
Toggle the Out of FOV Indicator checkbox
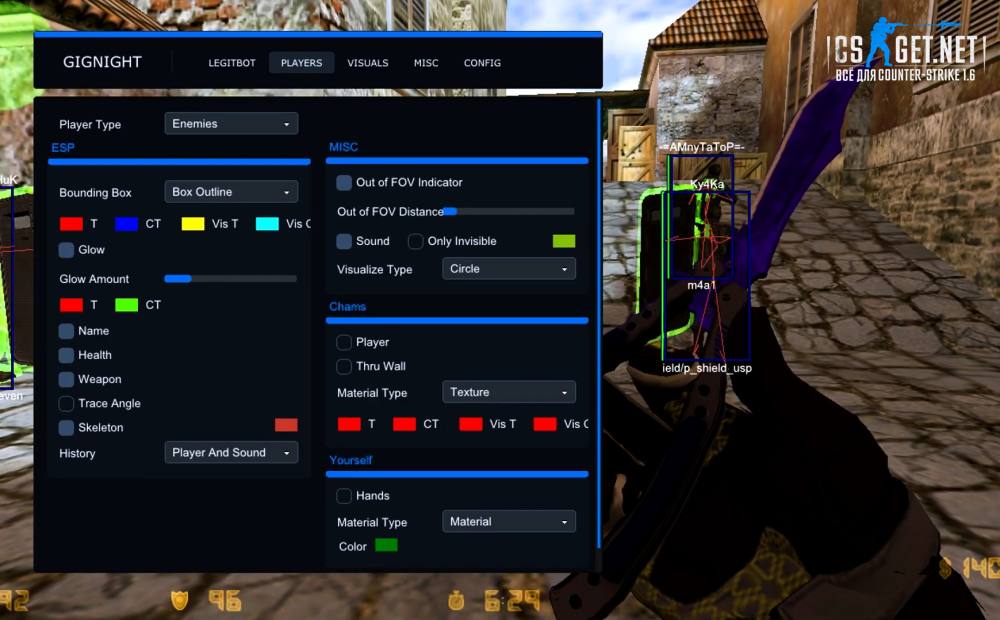pos(344,183)
